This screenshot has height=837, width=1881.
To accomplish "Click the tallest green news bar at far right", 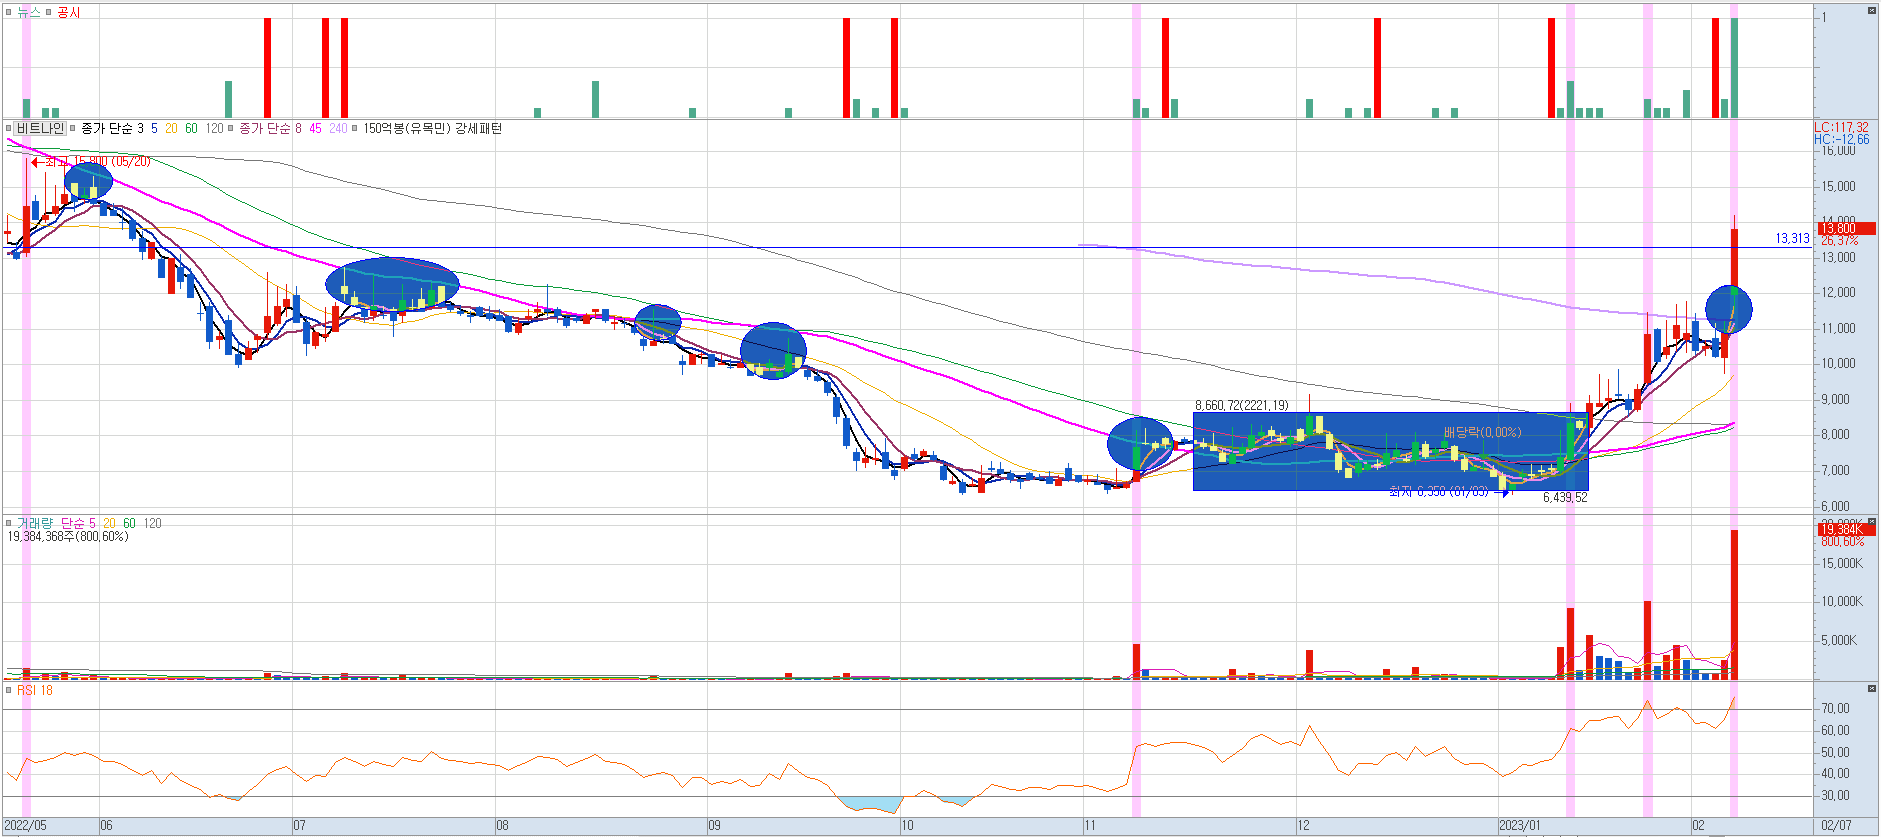I will coord(1734,67).
